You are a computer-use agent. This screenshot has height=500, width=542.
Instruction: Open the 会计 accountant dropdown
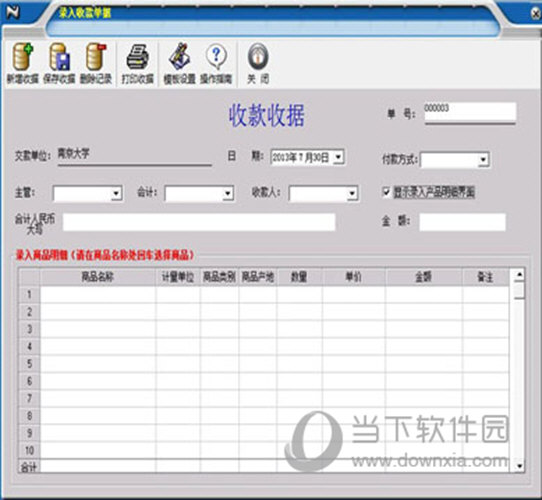click(228, 193)
